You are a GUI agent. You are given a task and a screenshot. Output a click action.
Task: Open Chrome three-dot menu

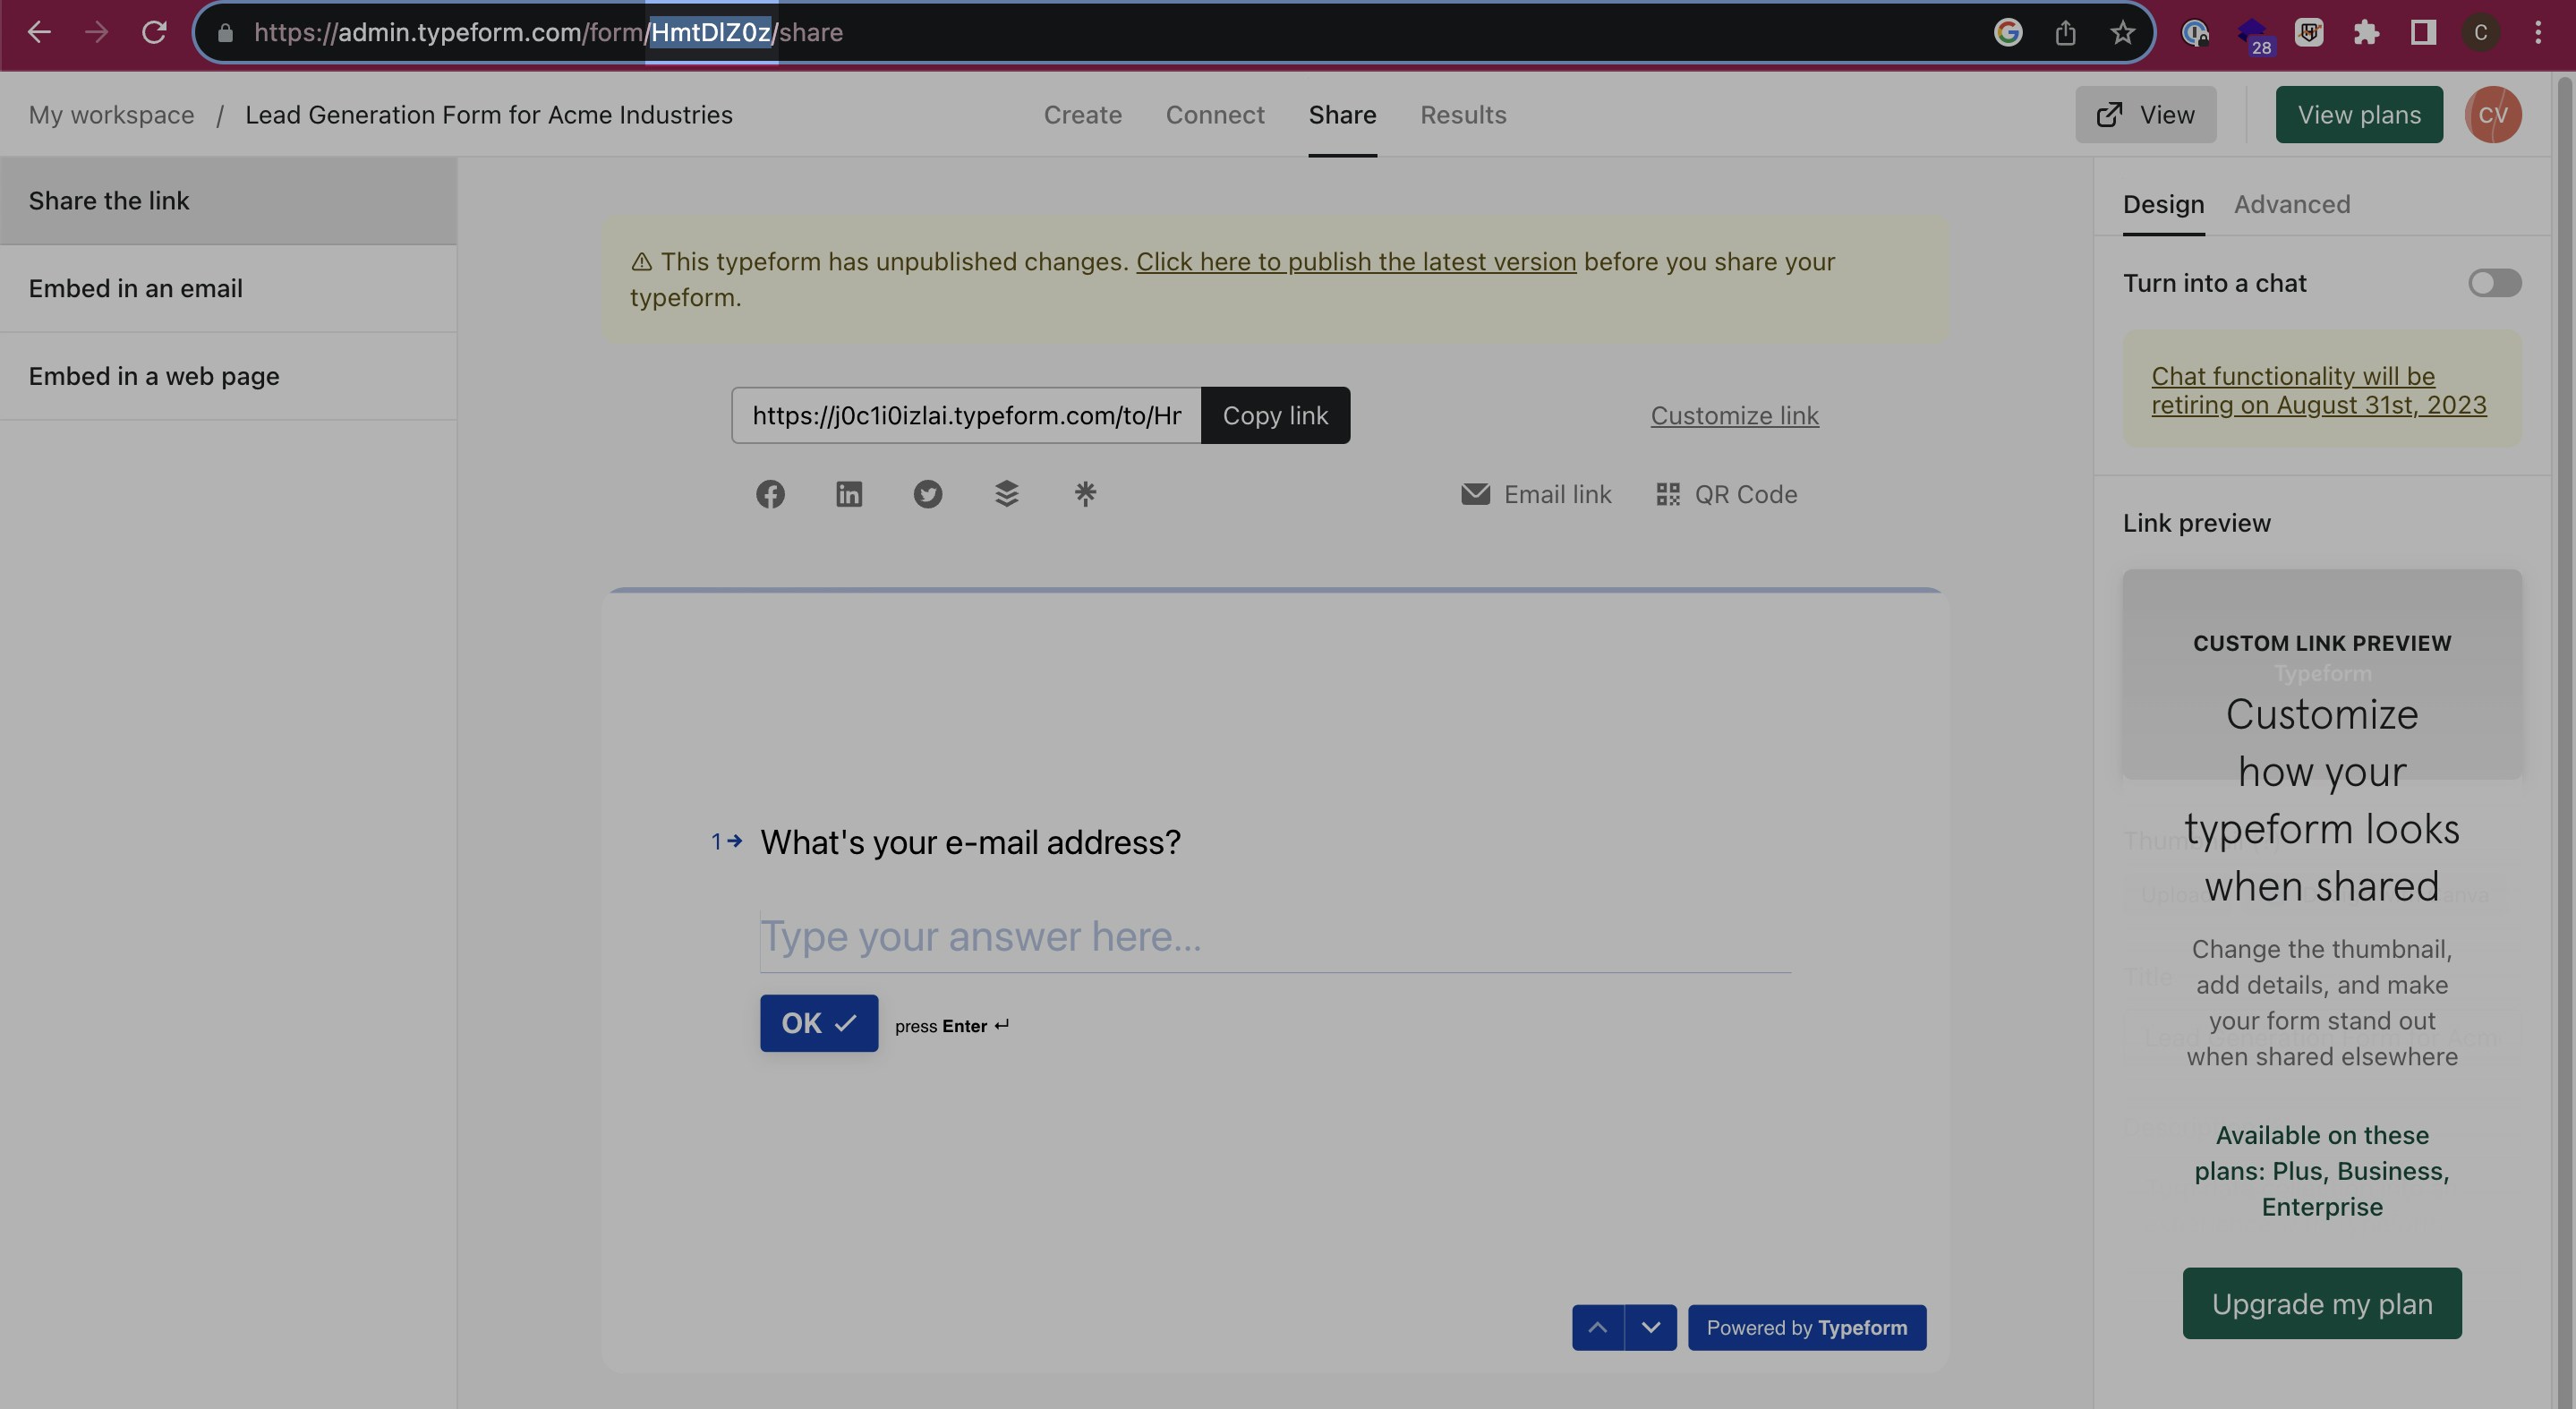(2538, 33)
